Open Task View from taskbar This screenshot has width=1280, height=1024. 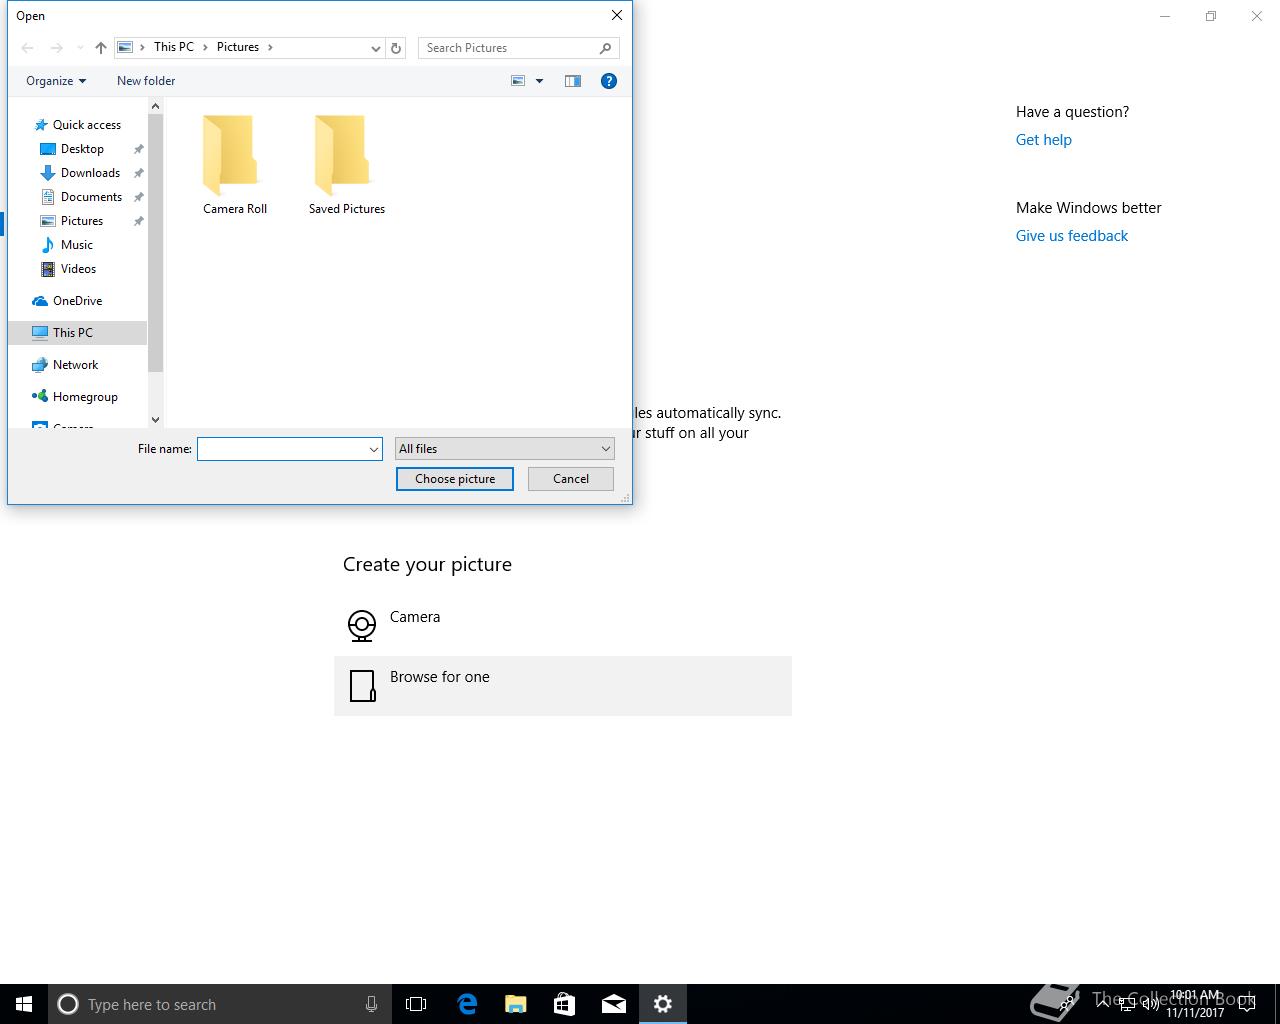point(416,1004)
